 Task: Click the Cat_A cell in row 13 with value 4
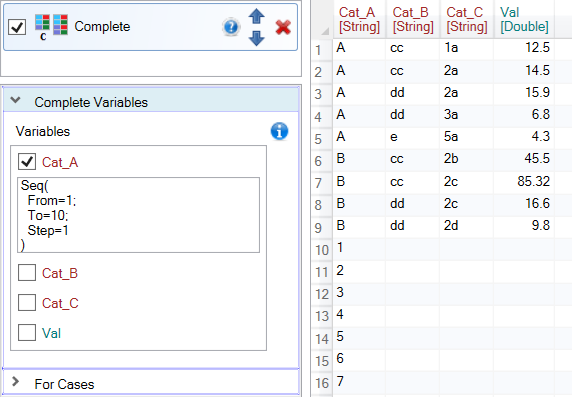click(x=359, y=315)
